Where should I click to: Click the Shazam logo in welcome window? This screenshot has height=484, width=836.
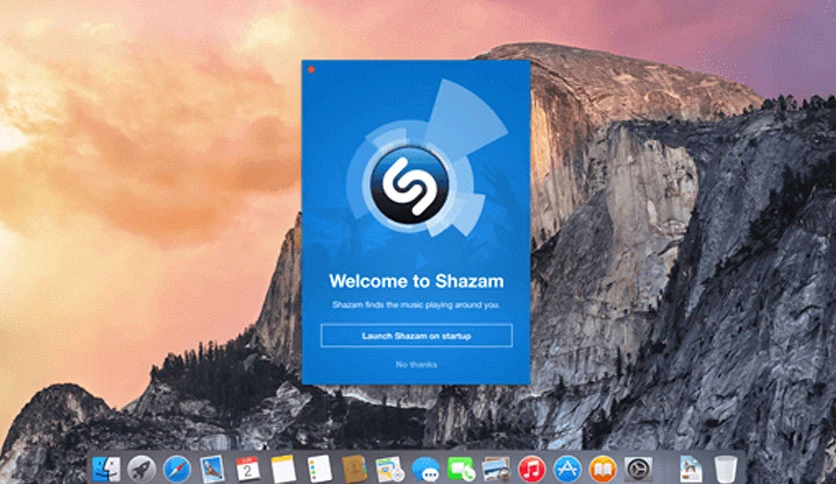(409, 185)
